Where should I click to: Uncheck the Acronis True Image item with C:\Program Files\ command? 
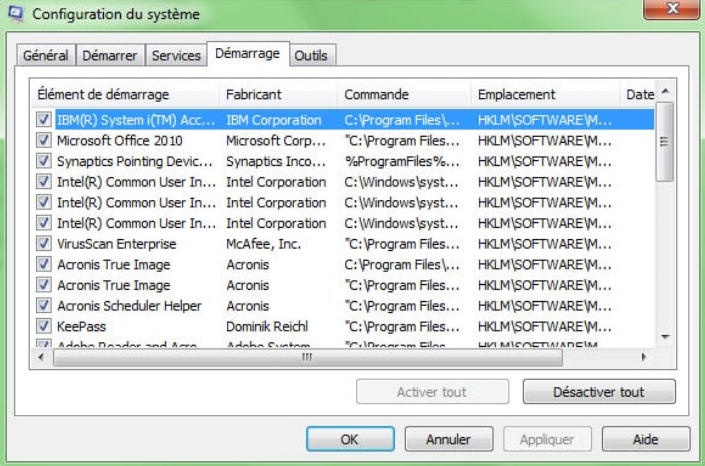pos(44,264)
